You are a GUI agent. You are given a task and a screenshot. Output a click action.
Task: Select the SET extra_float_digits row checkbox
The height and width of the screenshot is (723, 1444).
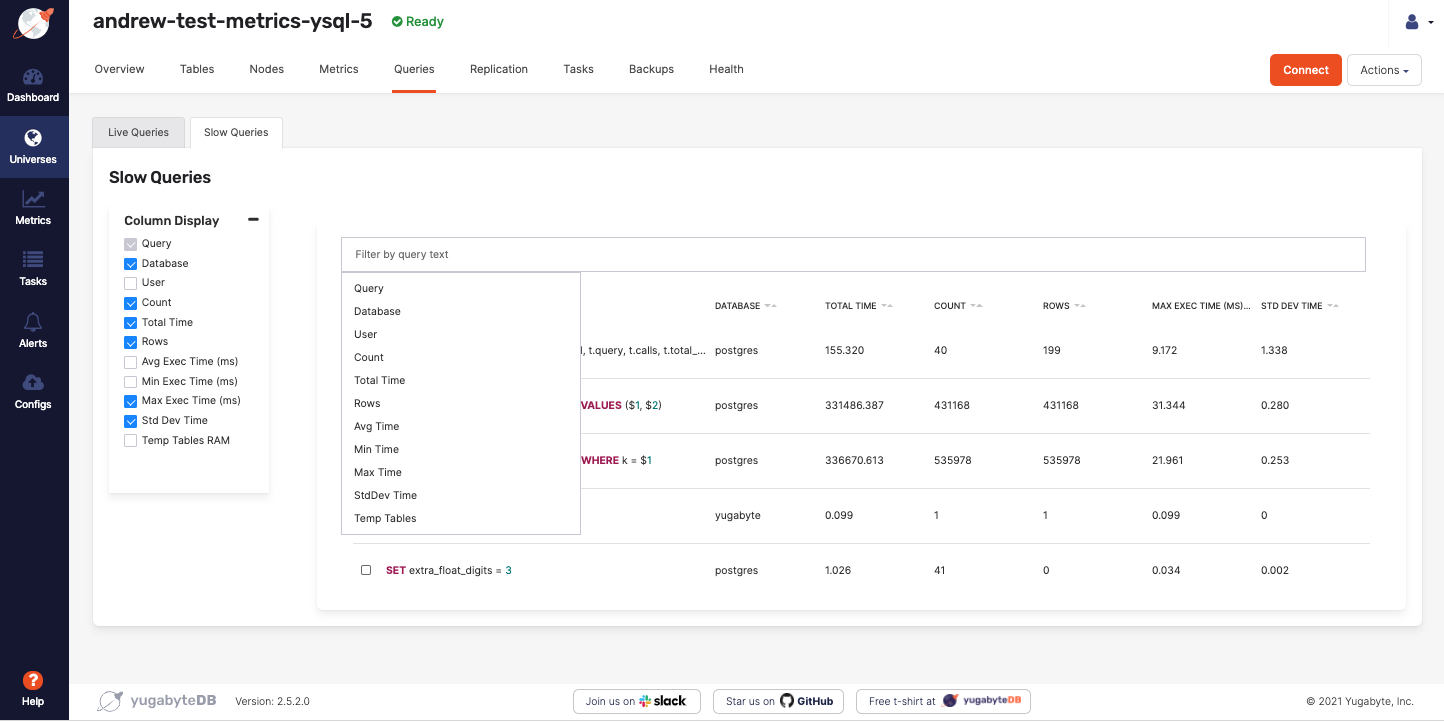[x=366, y=570]
